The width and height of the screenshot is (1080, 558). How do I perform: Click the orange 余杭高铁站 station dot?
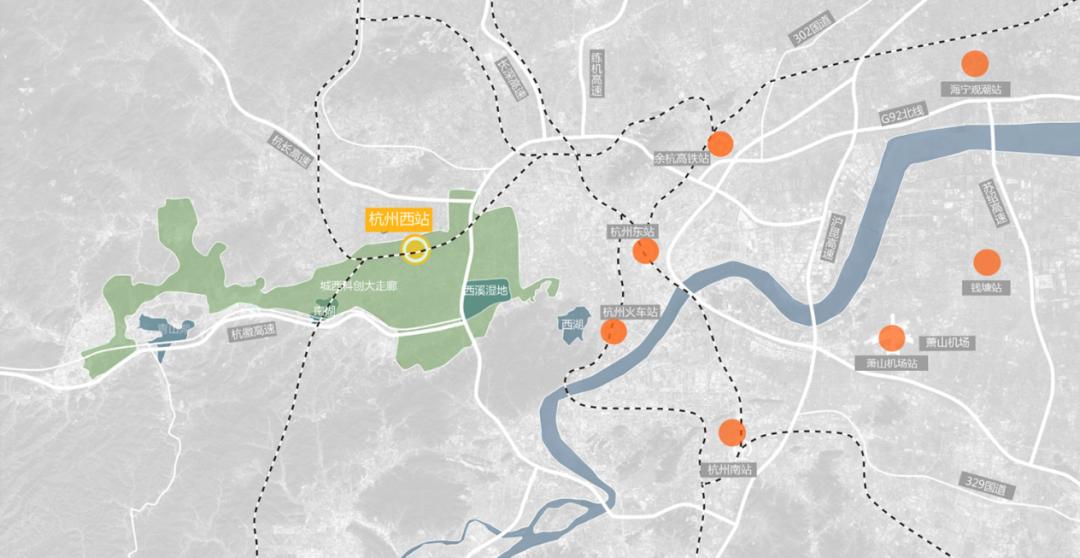click(x=720, y=143)
